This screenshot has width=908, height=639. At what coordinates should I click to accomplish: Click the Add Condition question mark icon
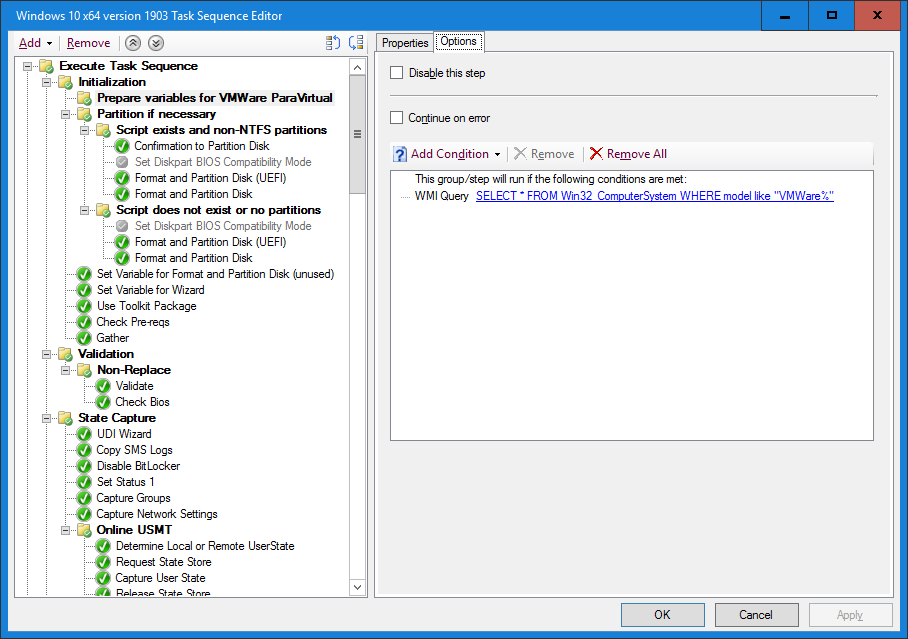(400, 154)
